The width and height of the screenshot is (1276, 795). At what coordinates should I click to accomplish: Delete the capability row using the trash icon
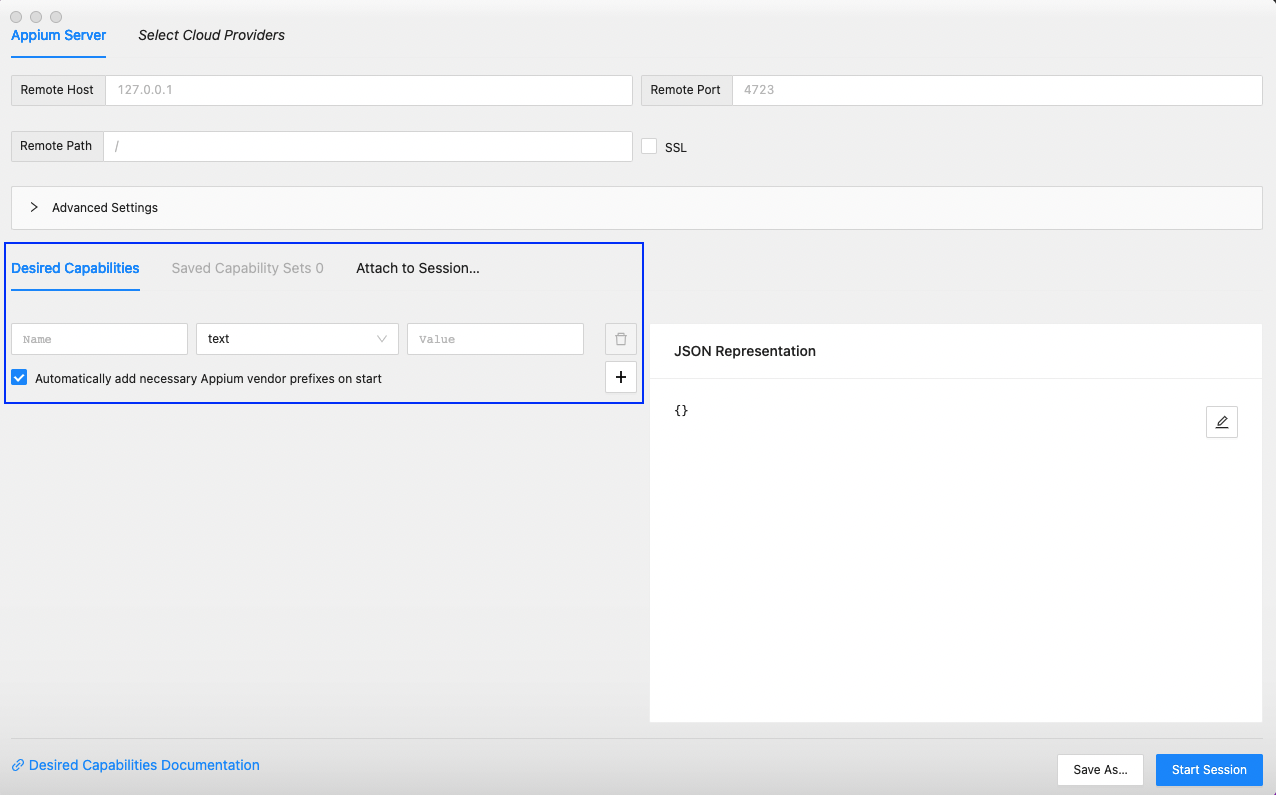point(620,338)
